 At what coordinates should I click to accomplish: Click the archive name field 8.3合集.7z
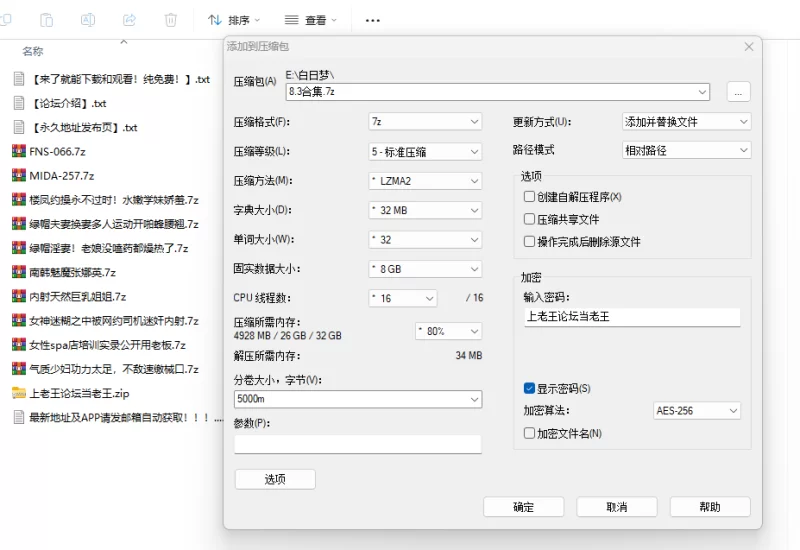pyautogui.click(x=497, y=92)
